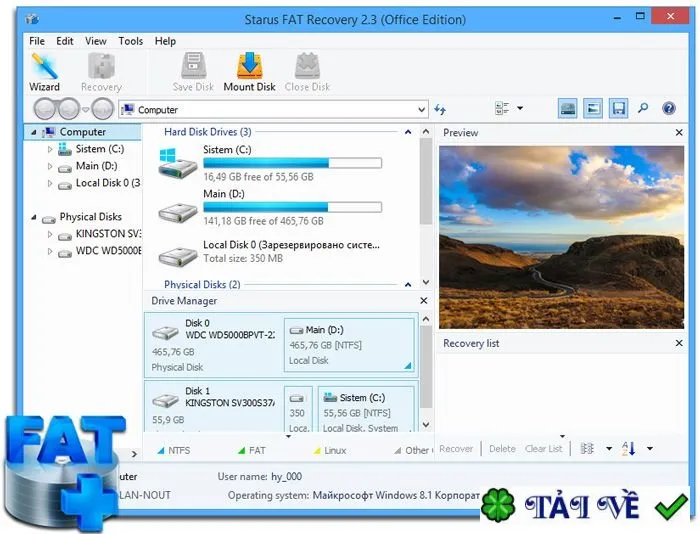This screenshot has height=534, width=700.
Task: Click the FAT legend label
Action: coord(257,451)
